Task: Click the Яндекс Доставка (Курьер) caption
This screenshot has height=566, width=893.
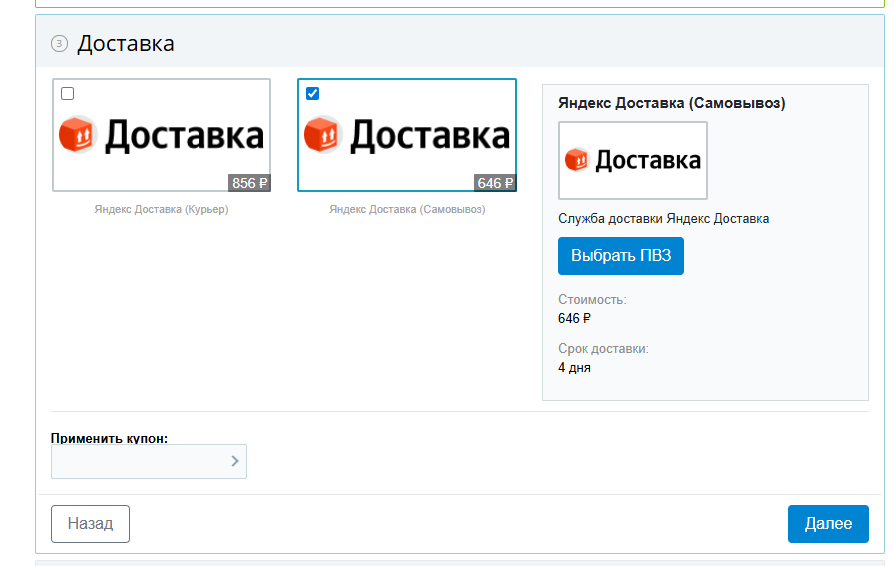Action: (x=161, y=209)
